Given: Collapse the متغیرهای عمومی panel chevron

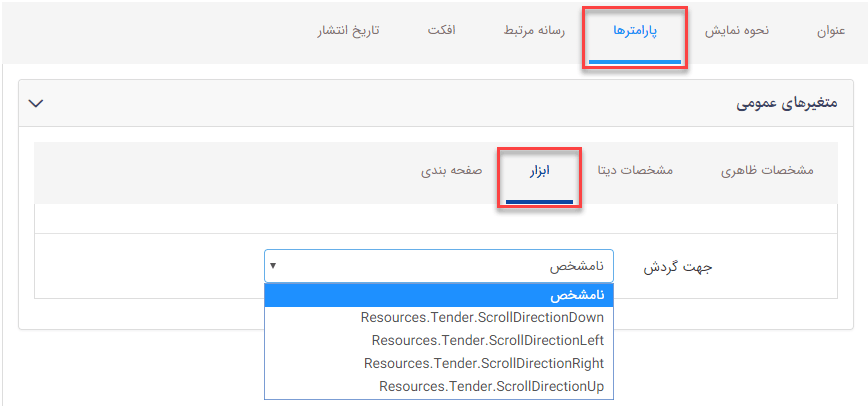Looking at the screenshot, I should coord(36,103).
